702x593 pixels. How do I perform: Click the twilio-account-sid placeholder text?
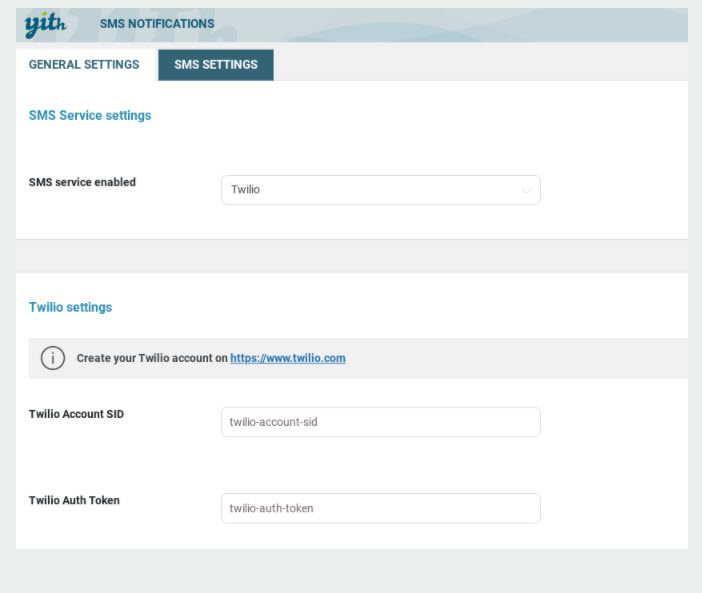tap(274, 422)
